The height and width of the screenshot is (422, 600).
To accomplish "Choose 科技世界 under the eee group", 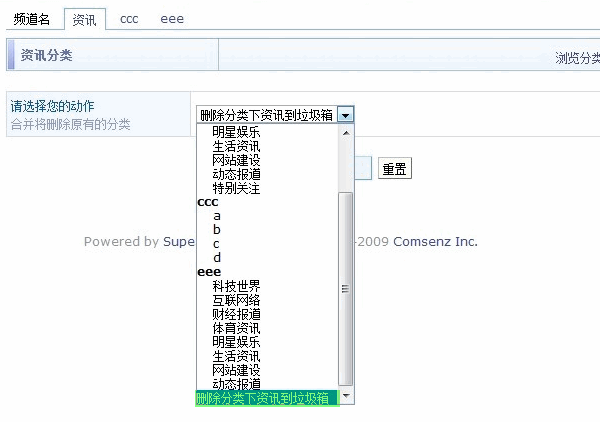I will [x=236, y=286].
